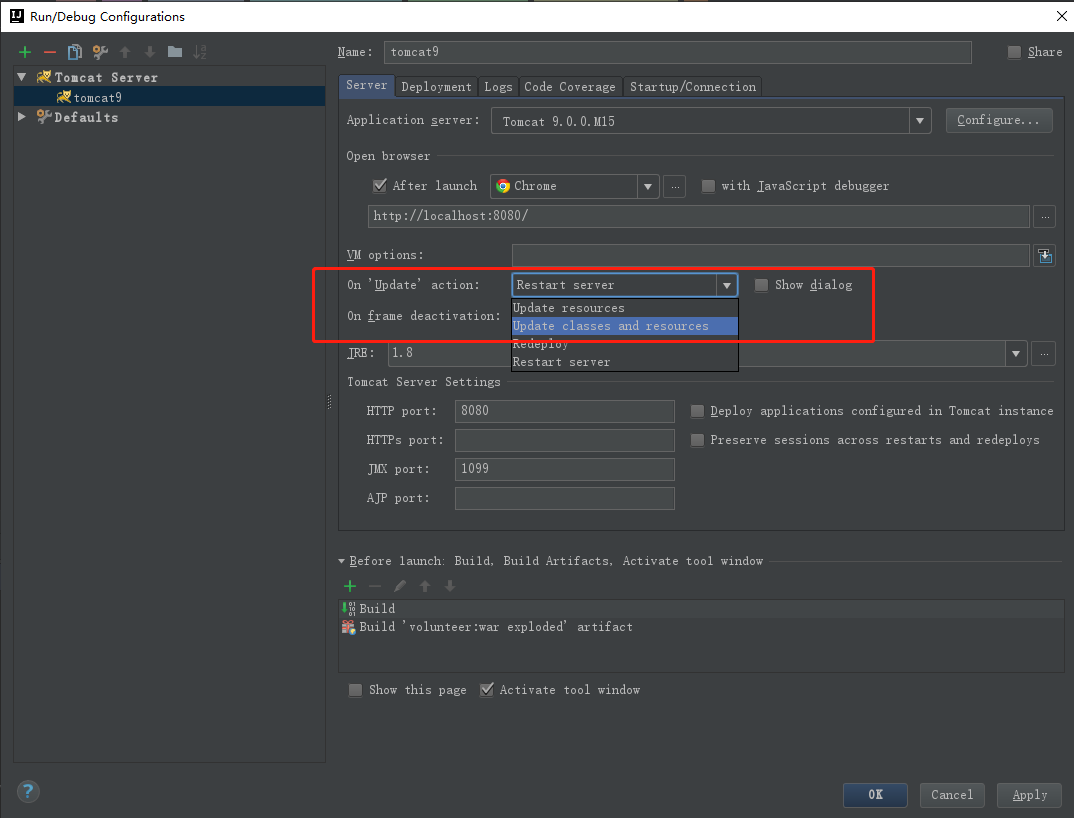Image resolution: width=1074 pixels, height=818 pixels.
Task: Choose Update resources from dropdown list
Action: (x=625, y=308)
